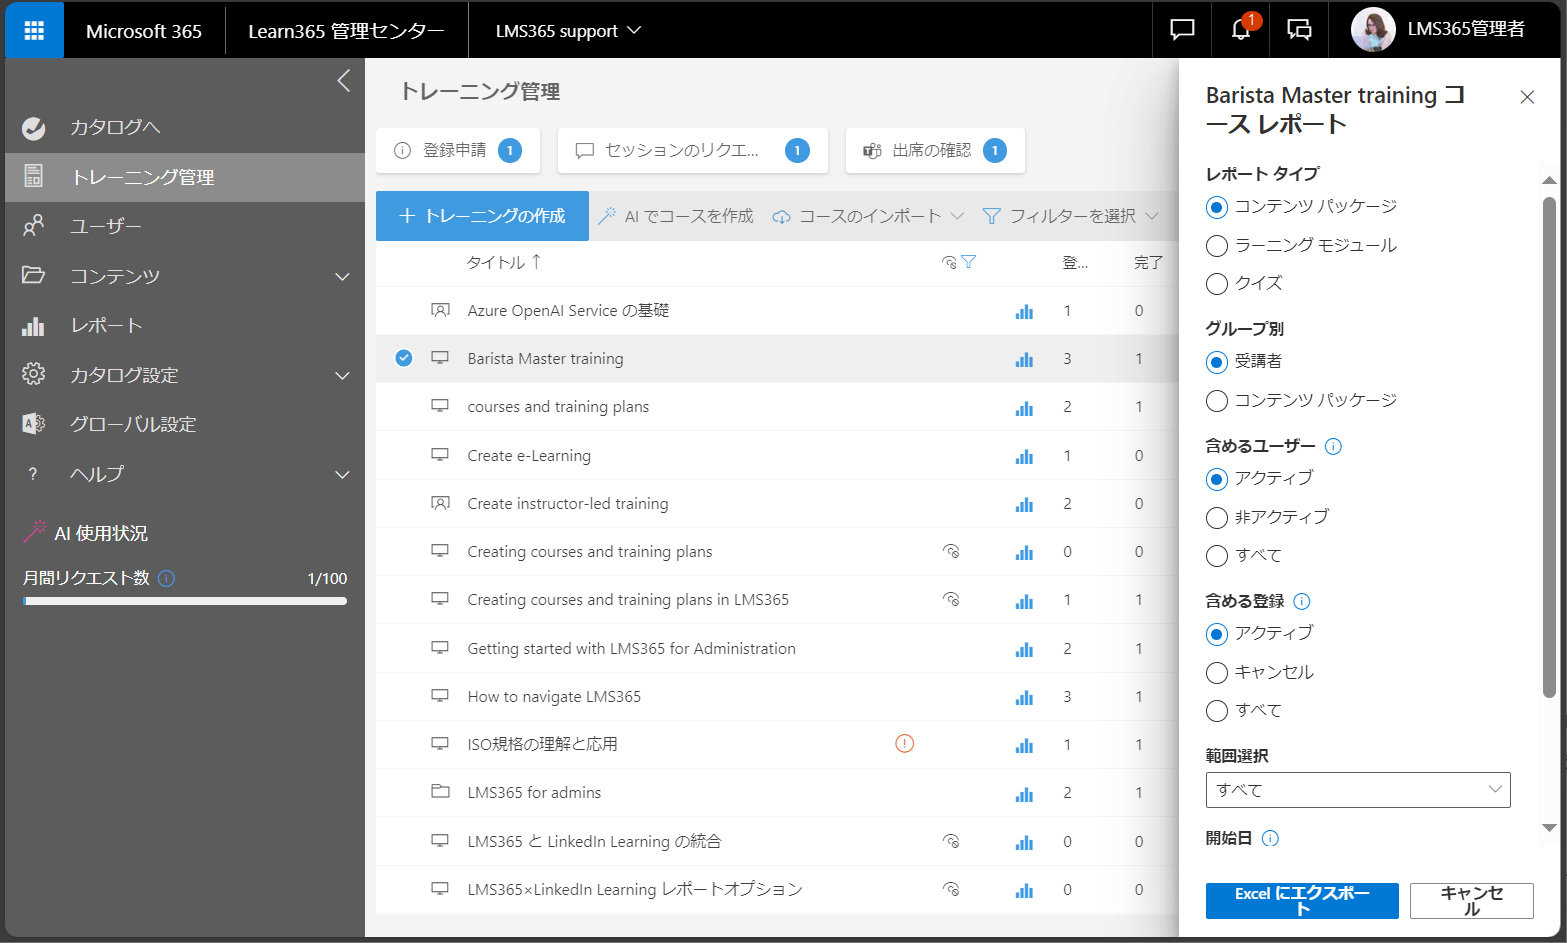This screenshot has height=943, width=1567.
Task: Open report chart icon for How to navigate LMS365
Action: (x=1024, y=697)
